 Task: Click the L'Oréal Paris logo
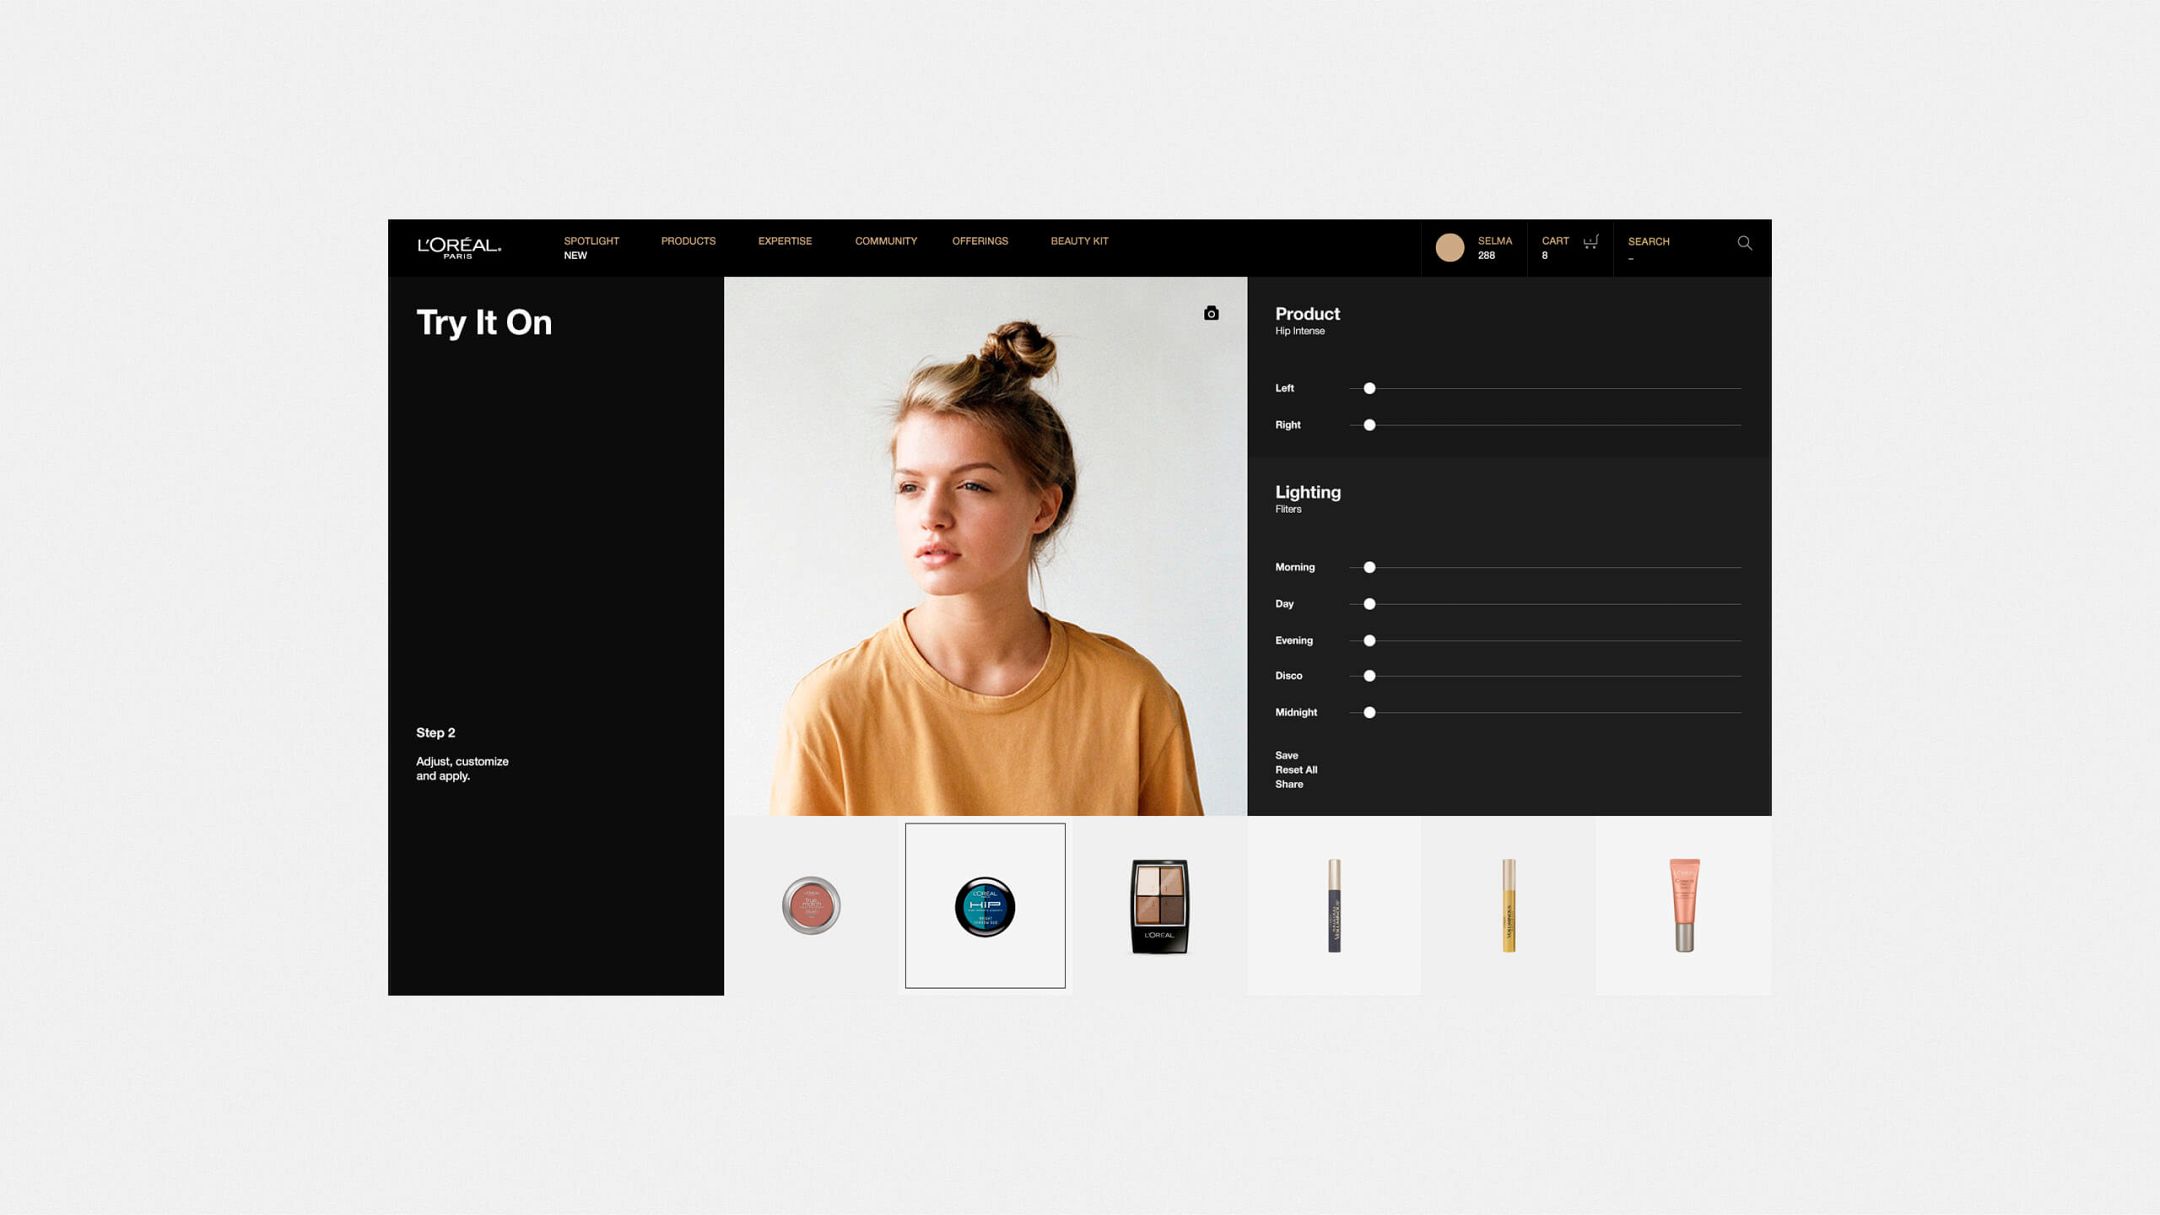(459, 247)
